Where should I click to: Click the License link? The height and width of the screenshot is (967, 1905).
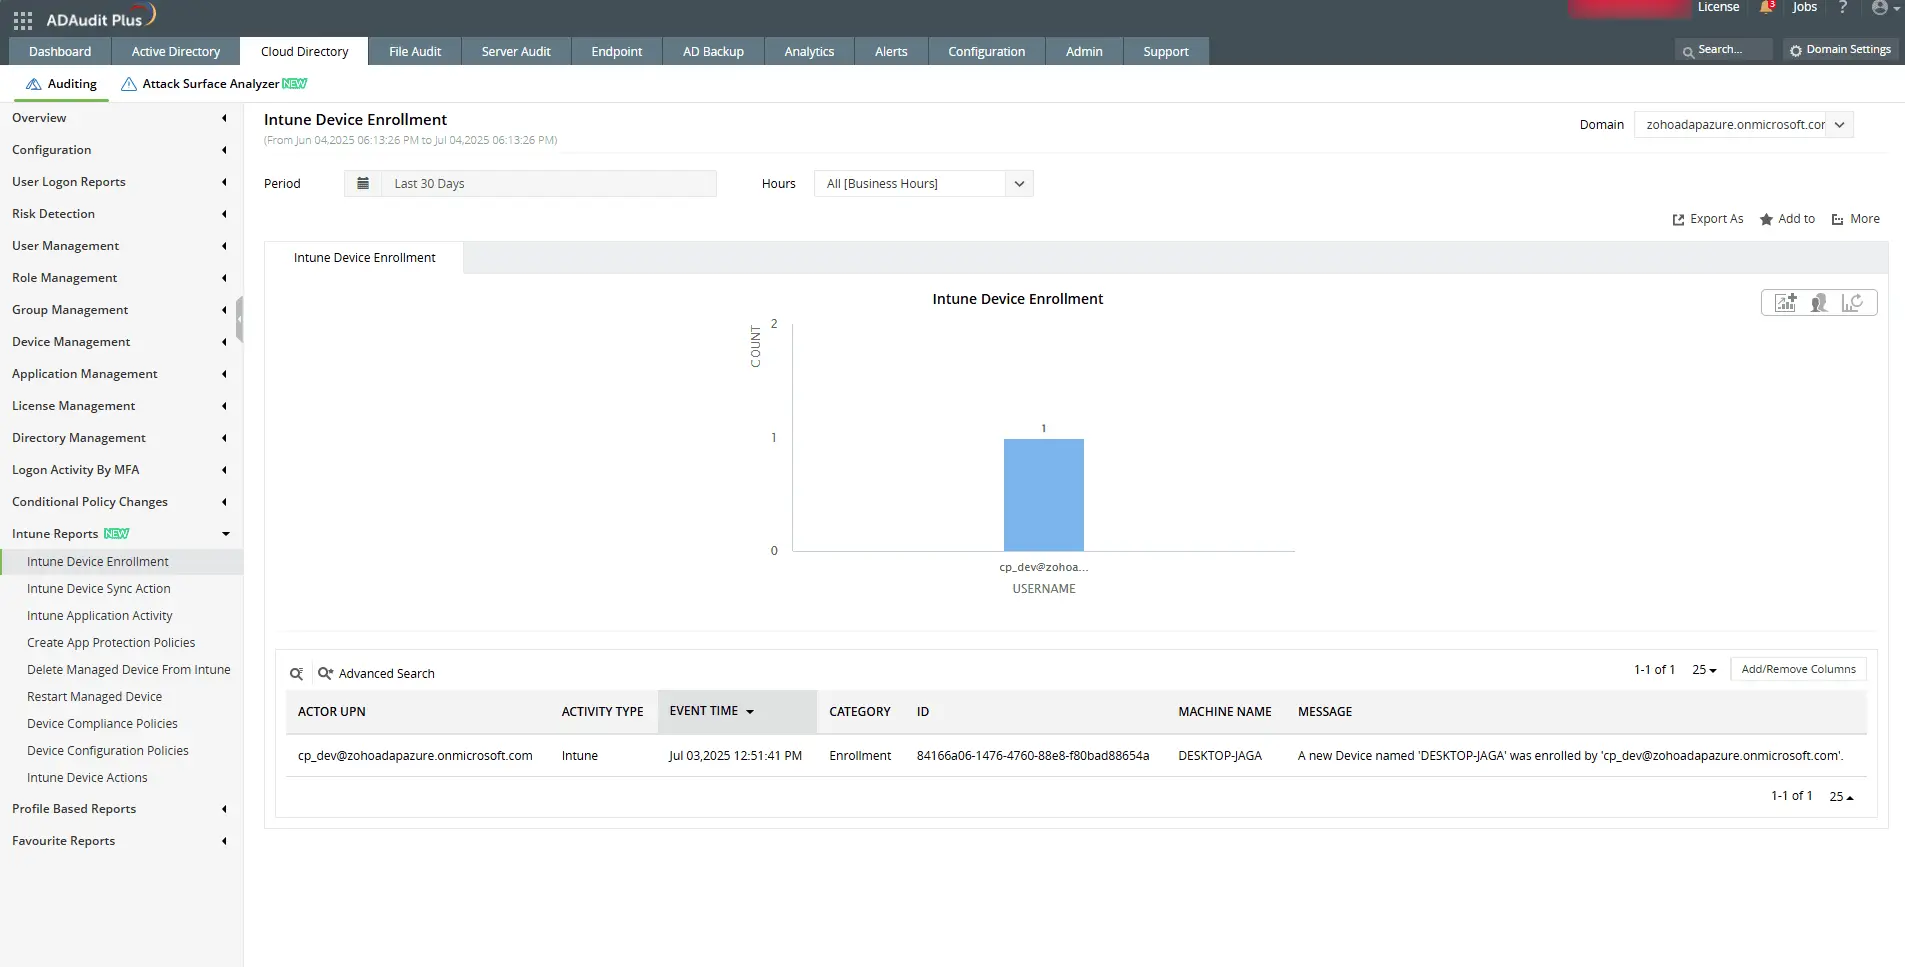tap(1718, 7)
